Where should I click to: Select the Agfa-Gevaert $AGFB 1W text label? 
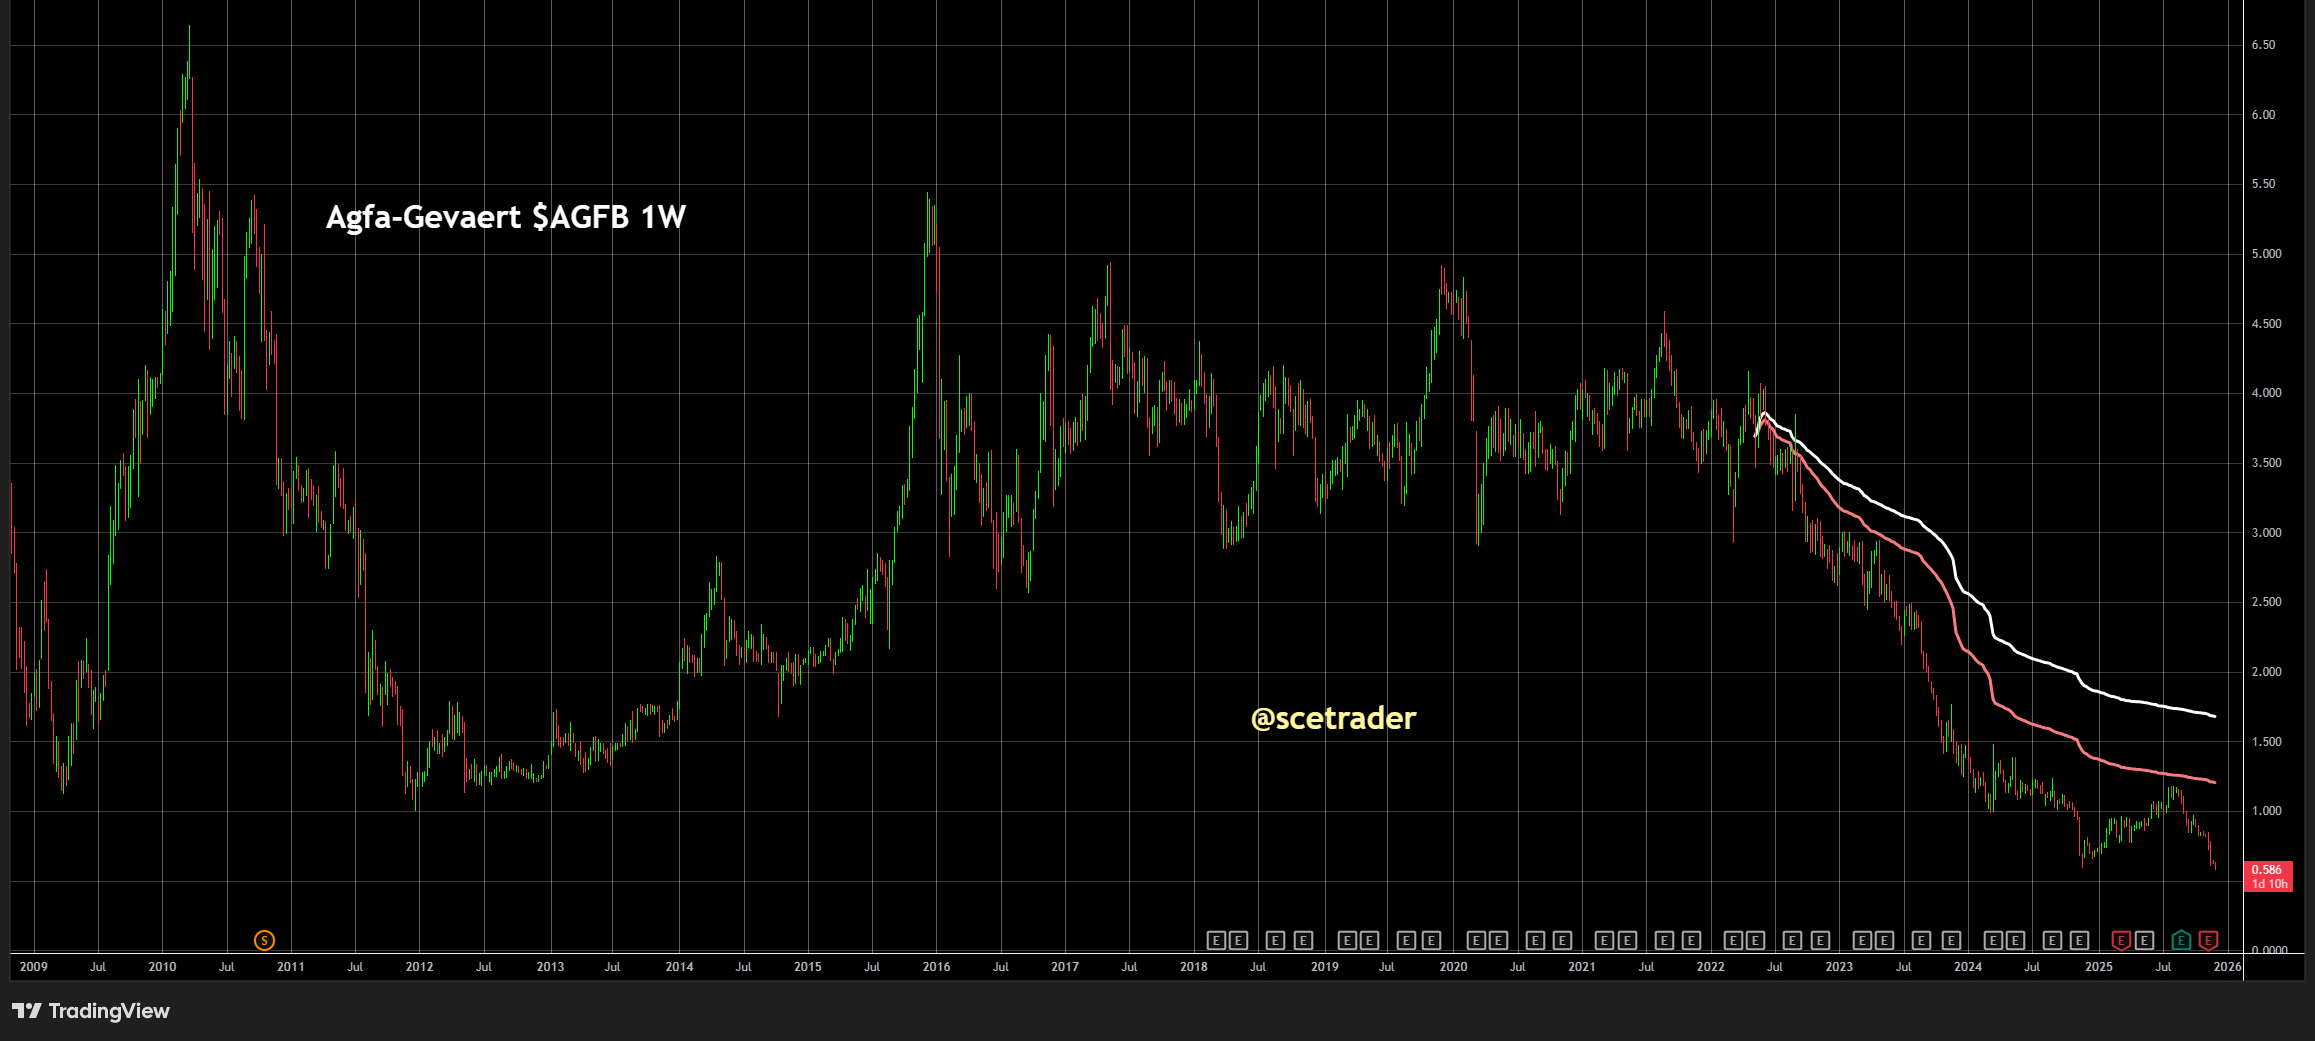pos(505,217)
